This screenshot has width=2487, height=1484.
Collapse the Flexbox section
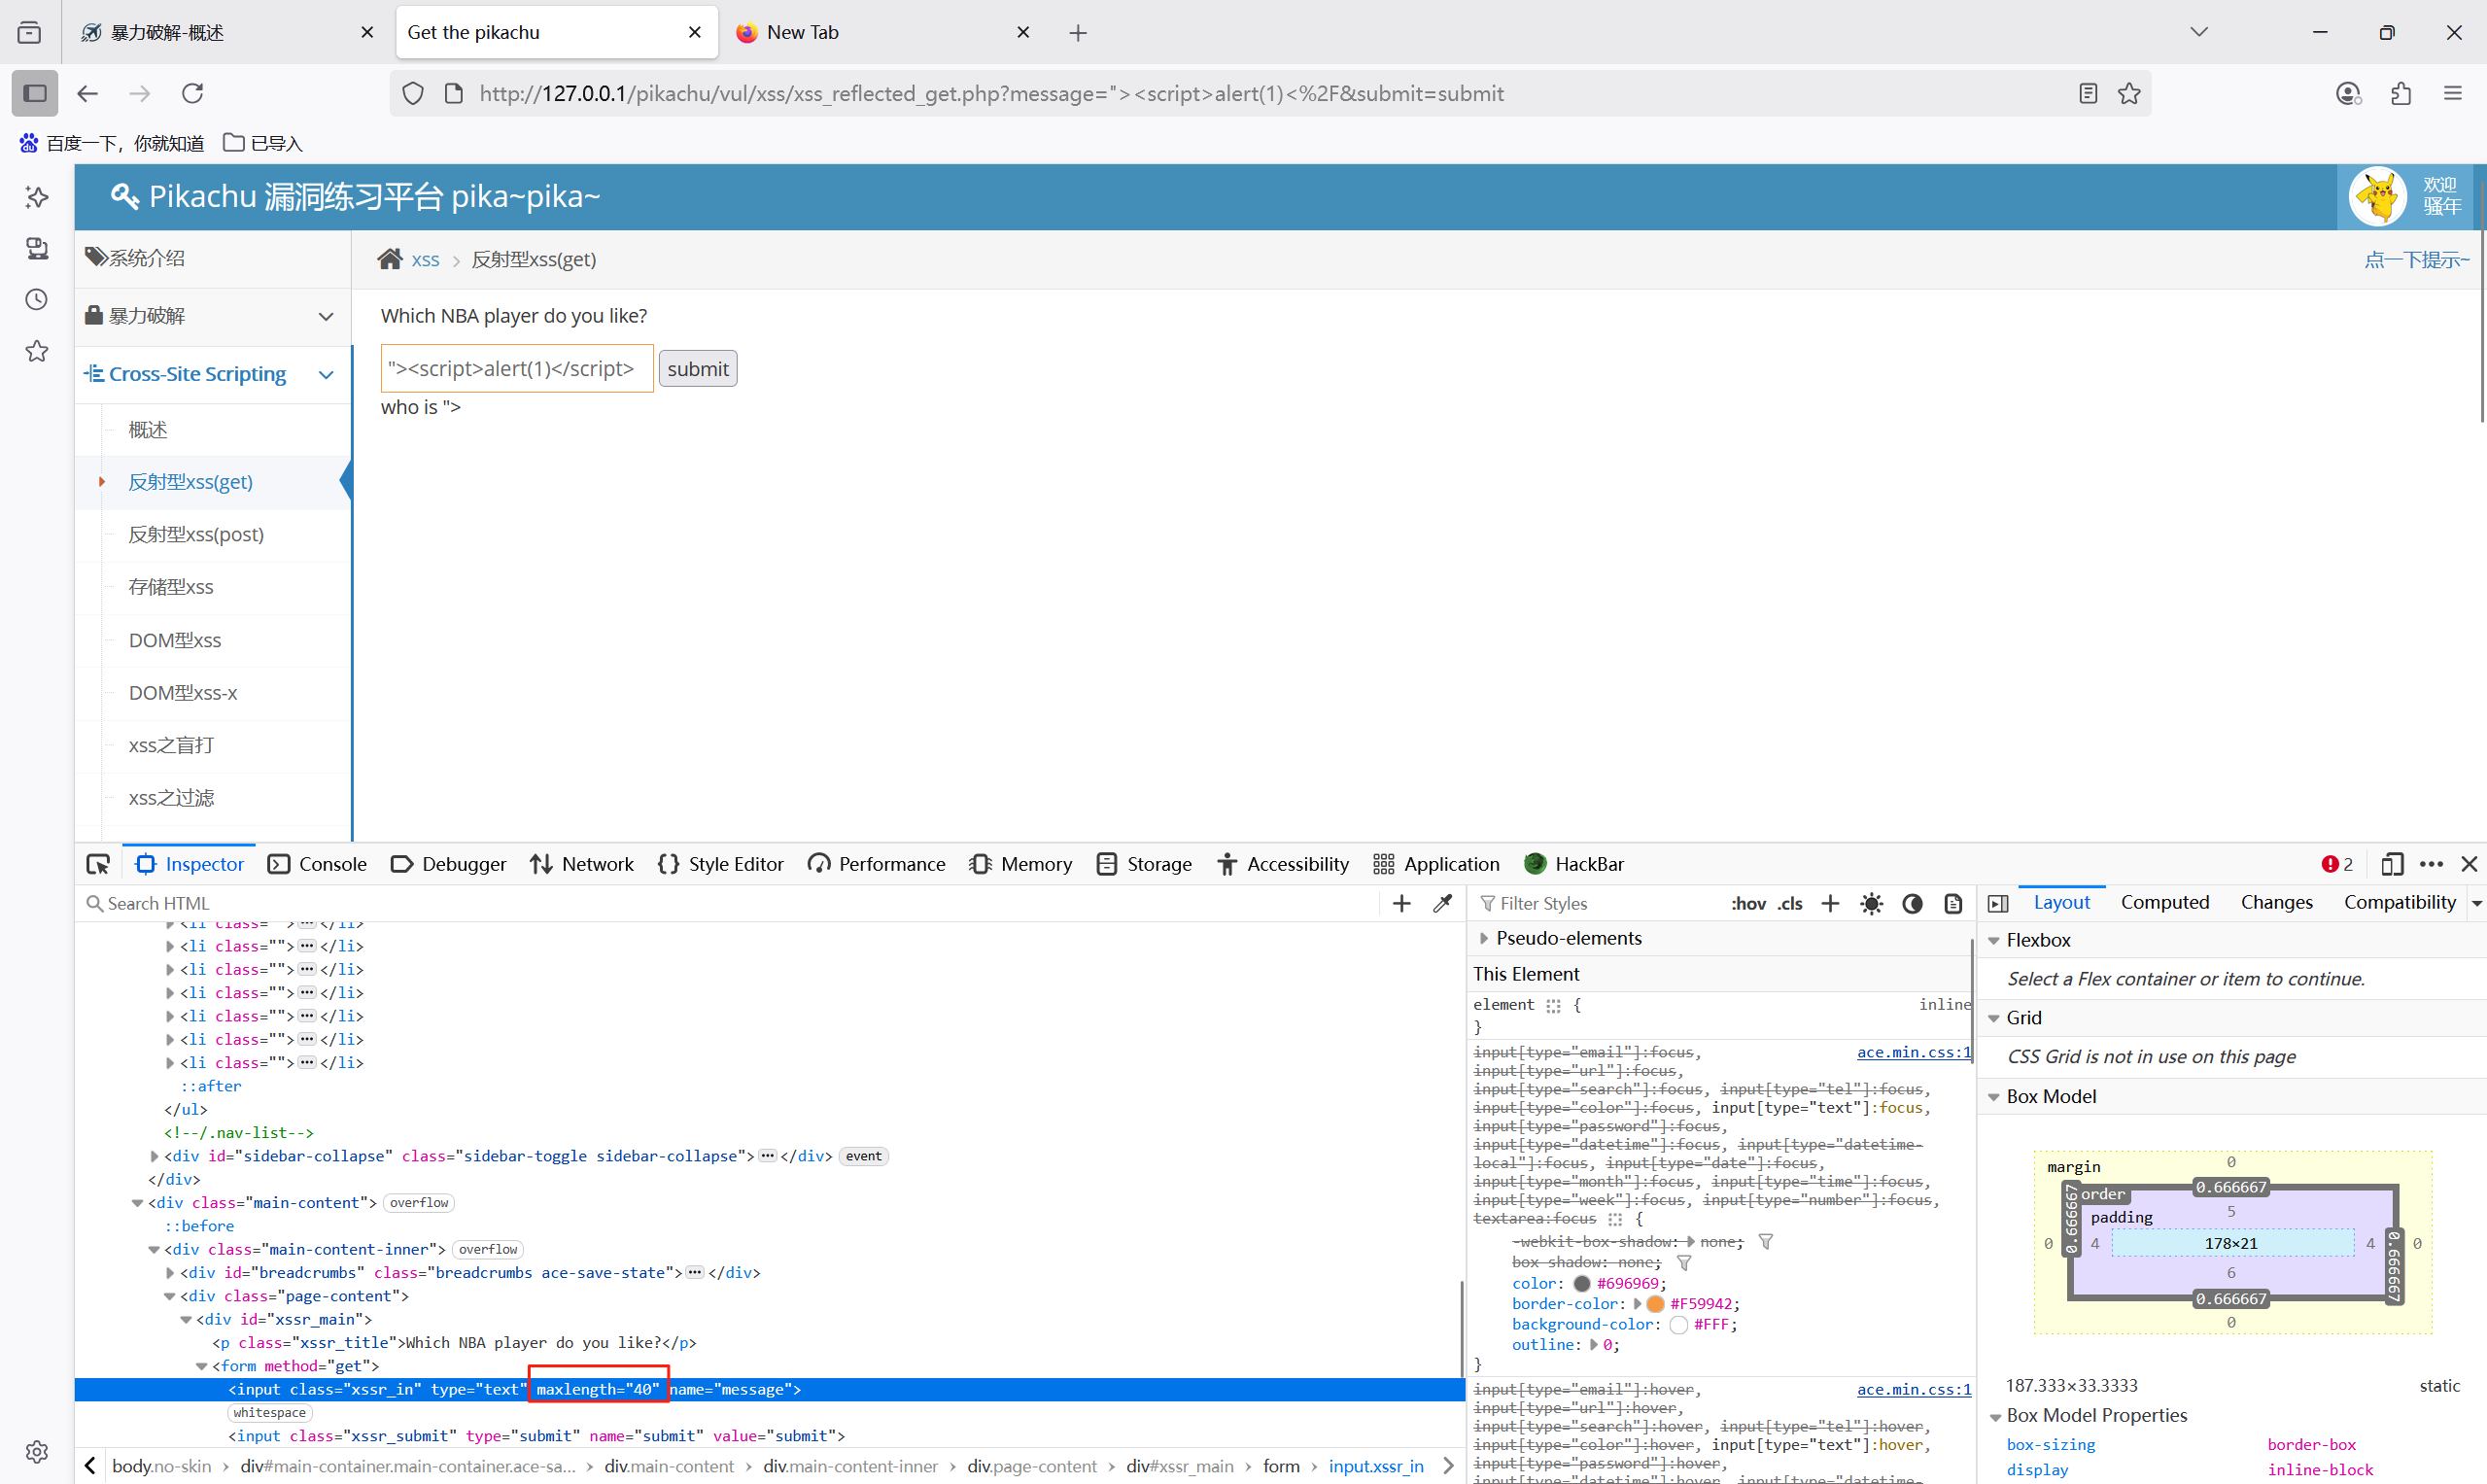coord(1994,940)
